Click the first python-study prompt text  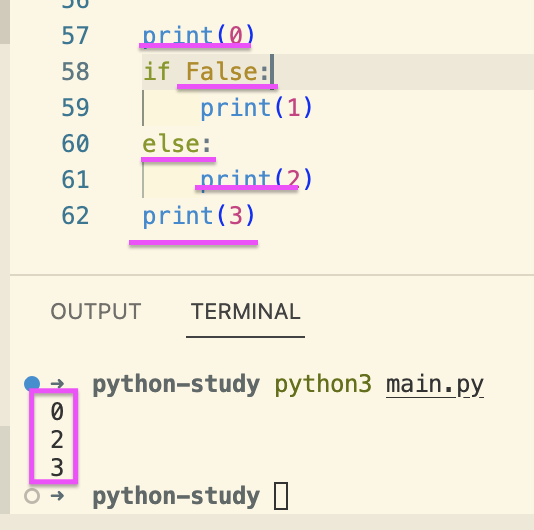[176, 385]
